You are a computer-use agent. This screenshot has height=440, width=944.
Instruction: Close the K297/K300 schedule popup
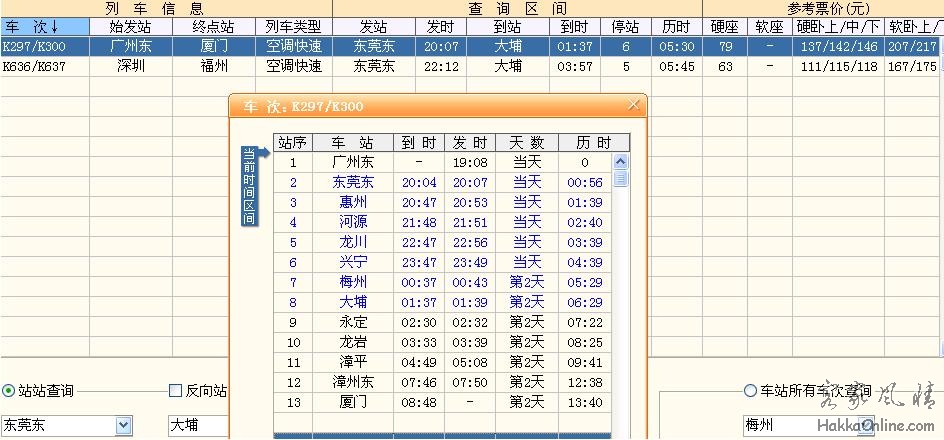pos(633,105)
